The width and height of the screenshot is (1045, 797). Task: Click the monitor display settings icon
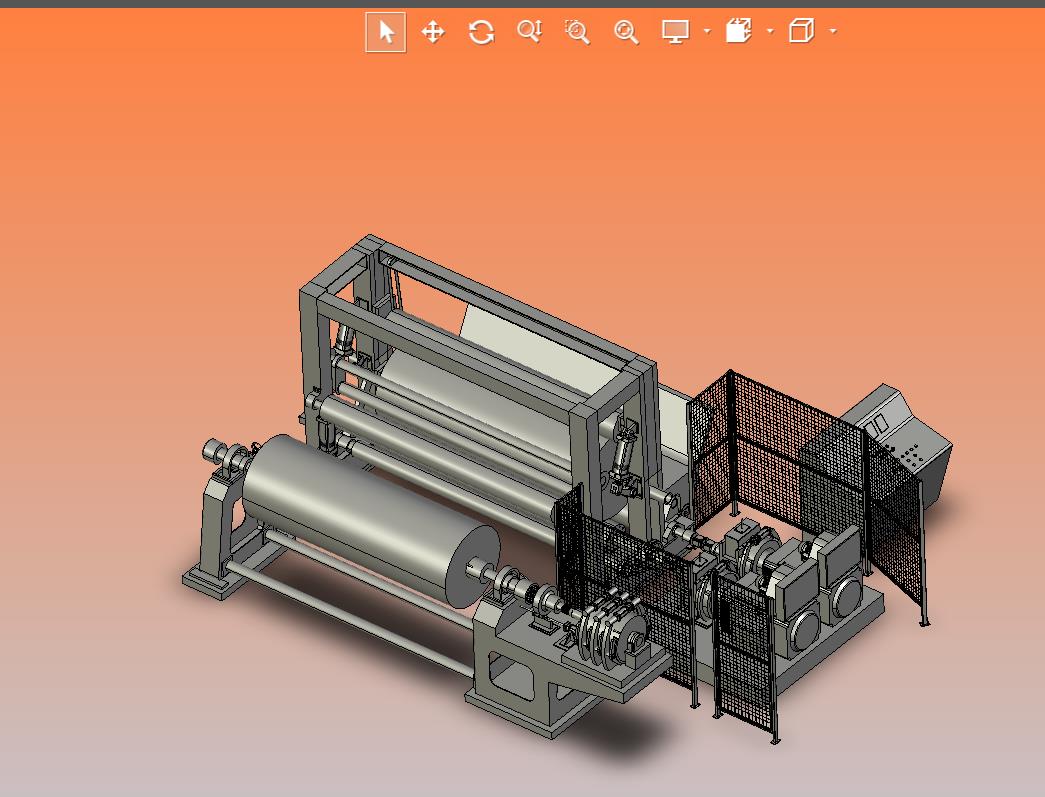675,31
